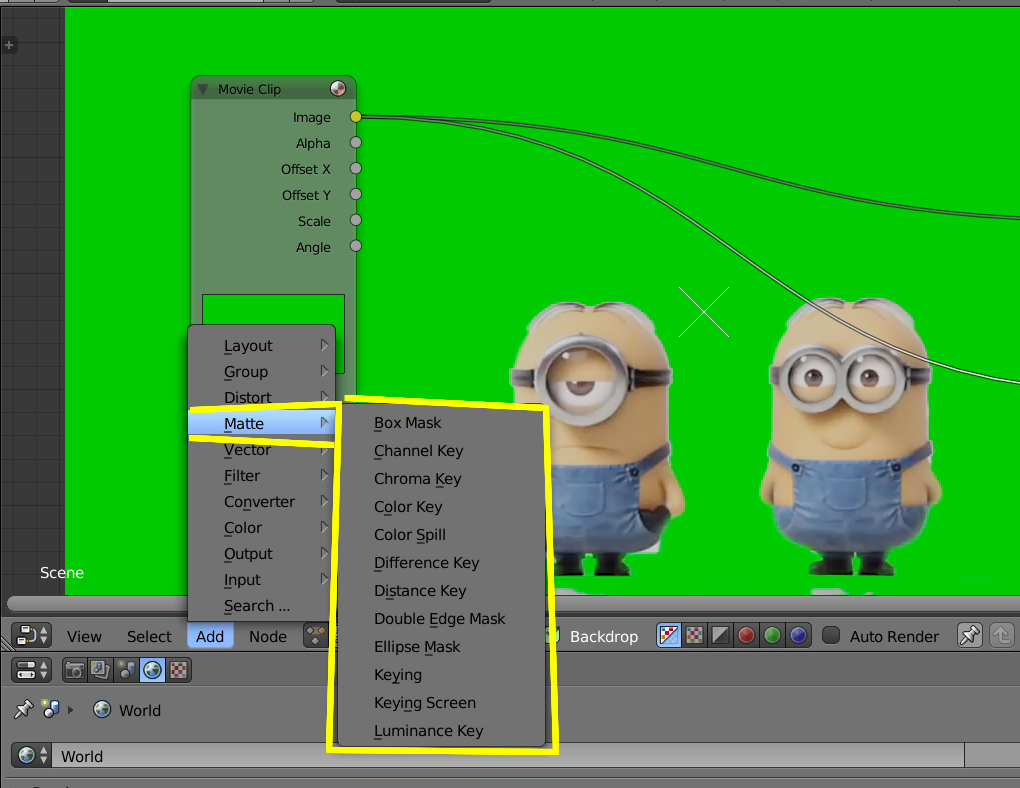Collapse the Movie Clip node triangle

[203, 89]
